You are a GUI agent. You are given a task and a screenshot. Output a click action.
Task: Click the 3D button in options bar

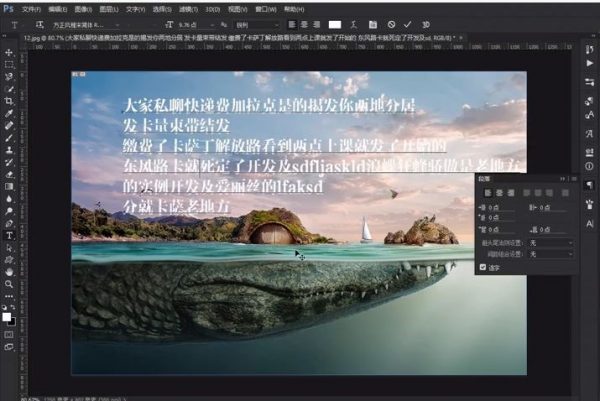[x=424, y=22]
